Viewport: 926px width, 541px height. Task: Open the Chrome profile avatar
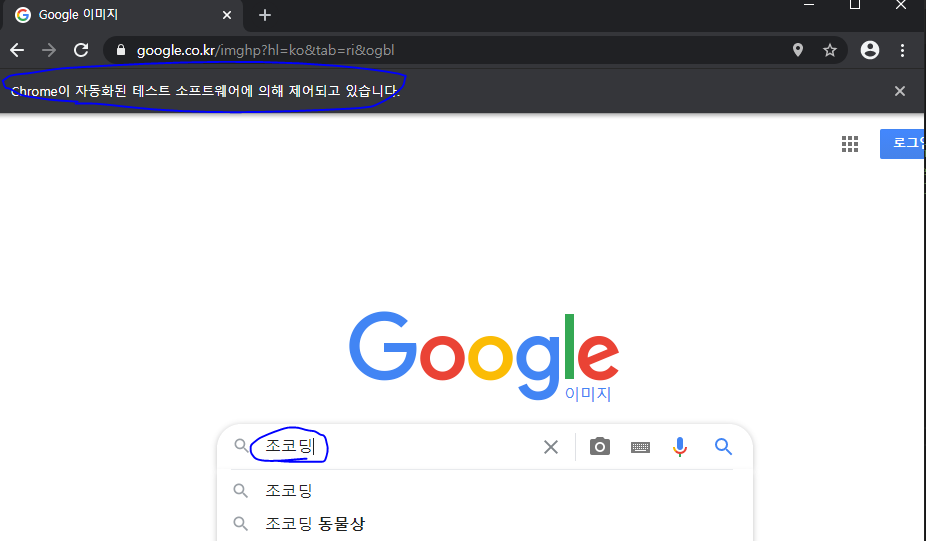[869, 50]
